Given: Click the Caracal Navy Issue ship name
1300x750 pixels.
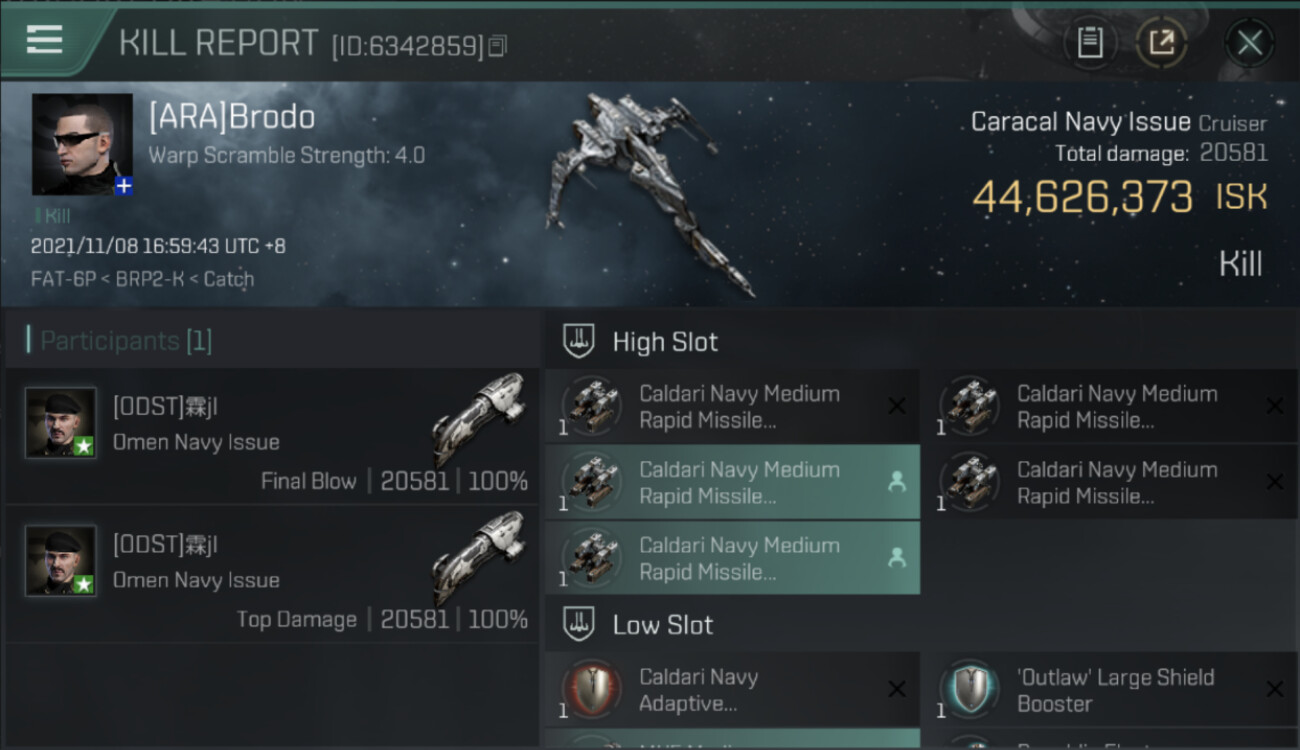Looking at the screenshot, I should [1080, 122].
